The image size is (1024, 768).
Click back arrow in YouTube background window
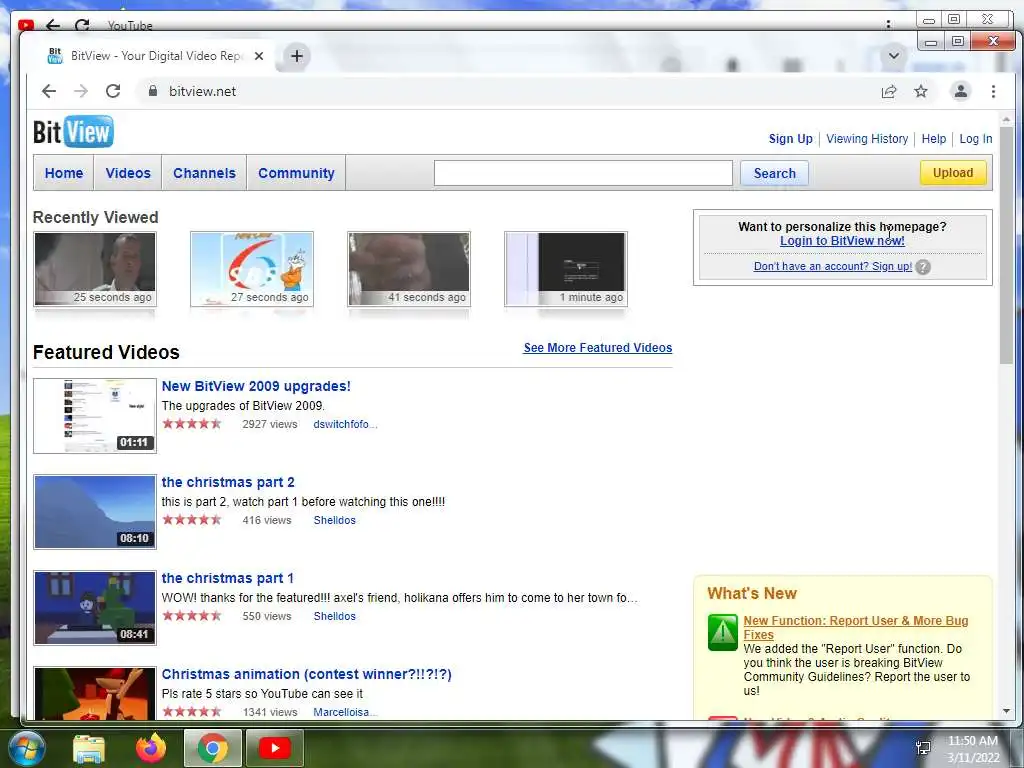tap(53, 25)
